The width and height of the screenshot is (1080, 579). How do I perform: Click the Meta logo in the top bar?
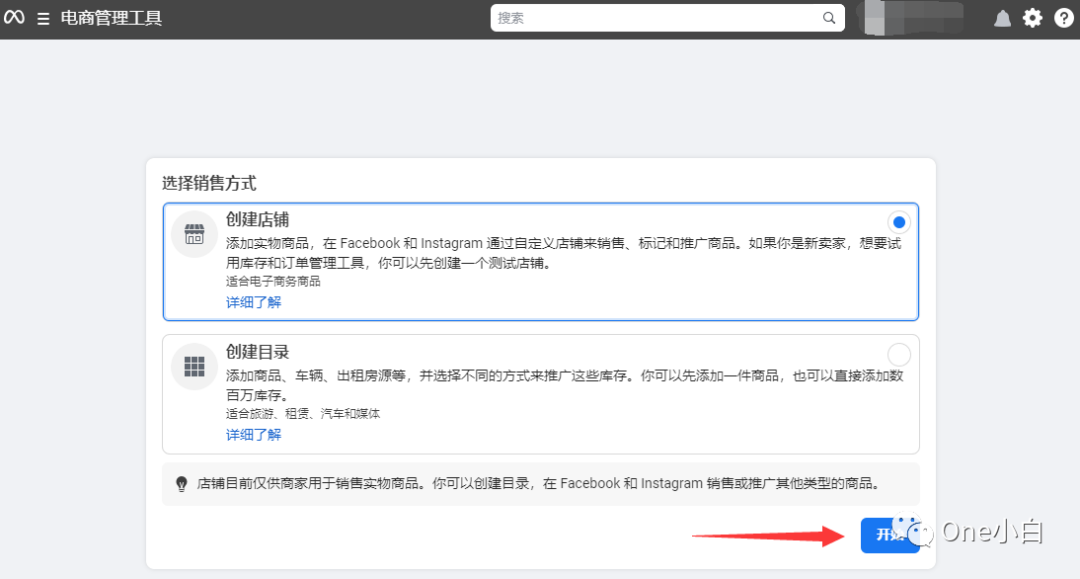tap(14, 17)
